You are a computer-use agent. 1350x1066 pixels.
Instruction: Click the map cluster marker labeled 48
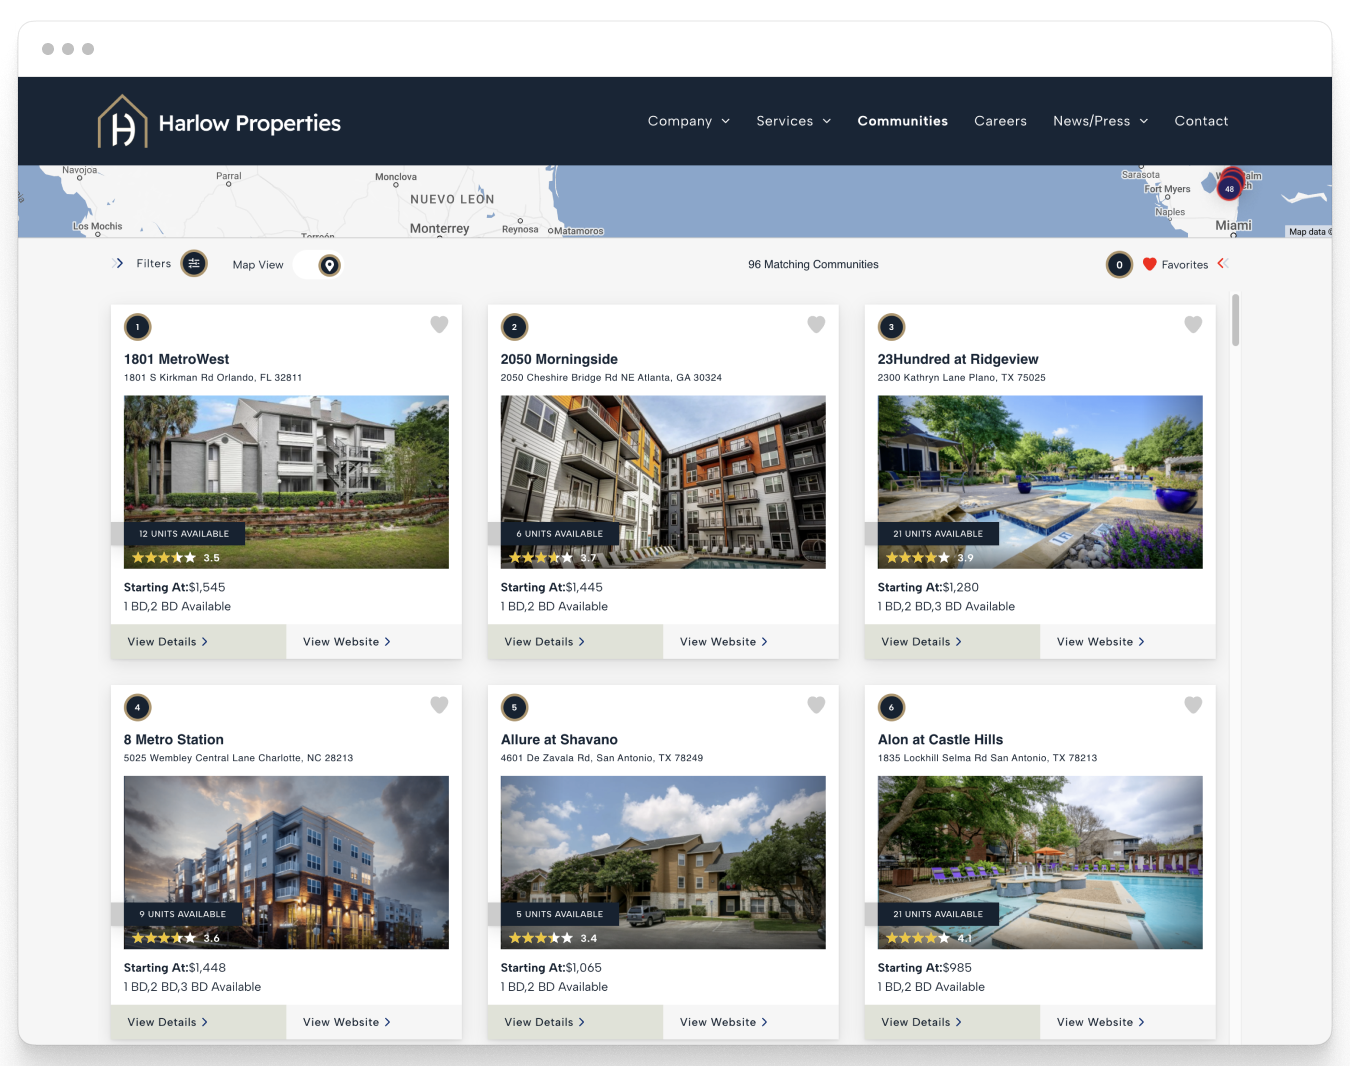click(1229, 188)
